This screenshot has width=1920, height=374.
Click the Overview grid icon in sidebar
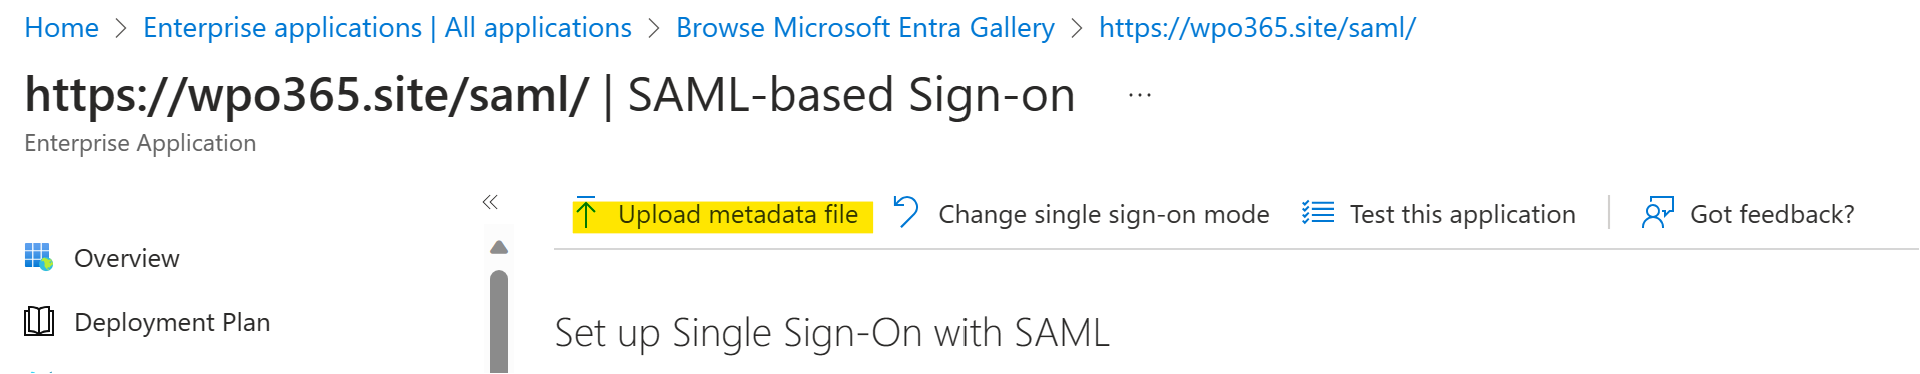coord(39,257)
